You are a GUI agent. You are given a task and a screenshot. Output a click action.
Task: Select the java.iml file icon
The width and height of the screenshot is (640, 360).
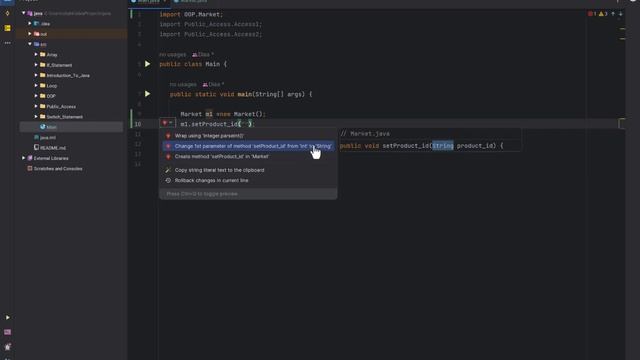coord(36,138)
